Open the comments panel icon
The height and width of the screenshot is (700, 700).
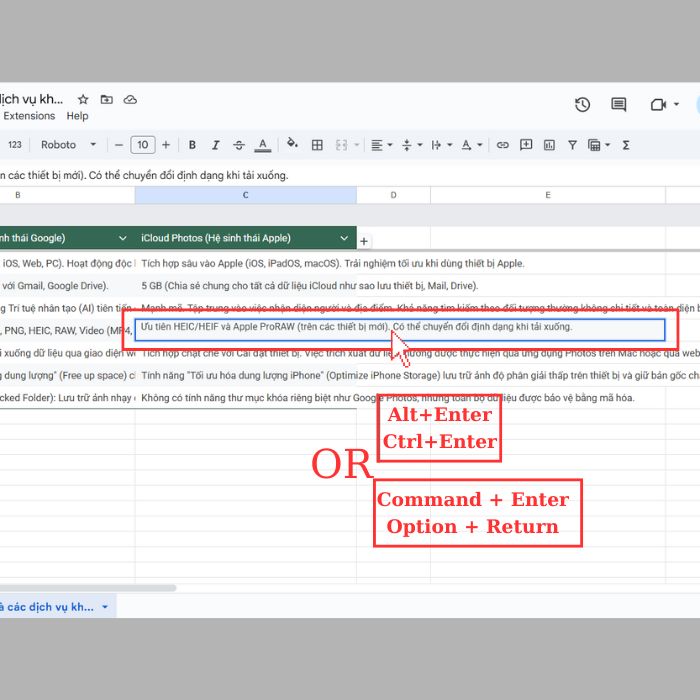(618, 105)
